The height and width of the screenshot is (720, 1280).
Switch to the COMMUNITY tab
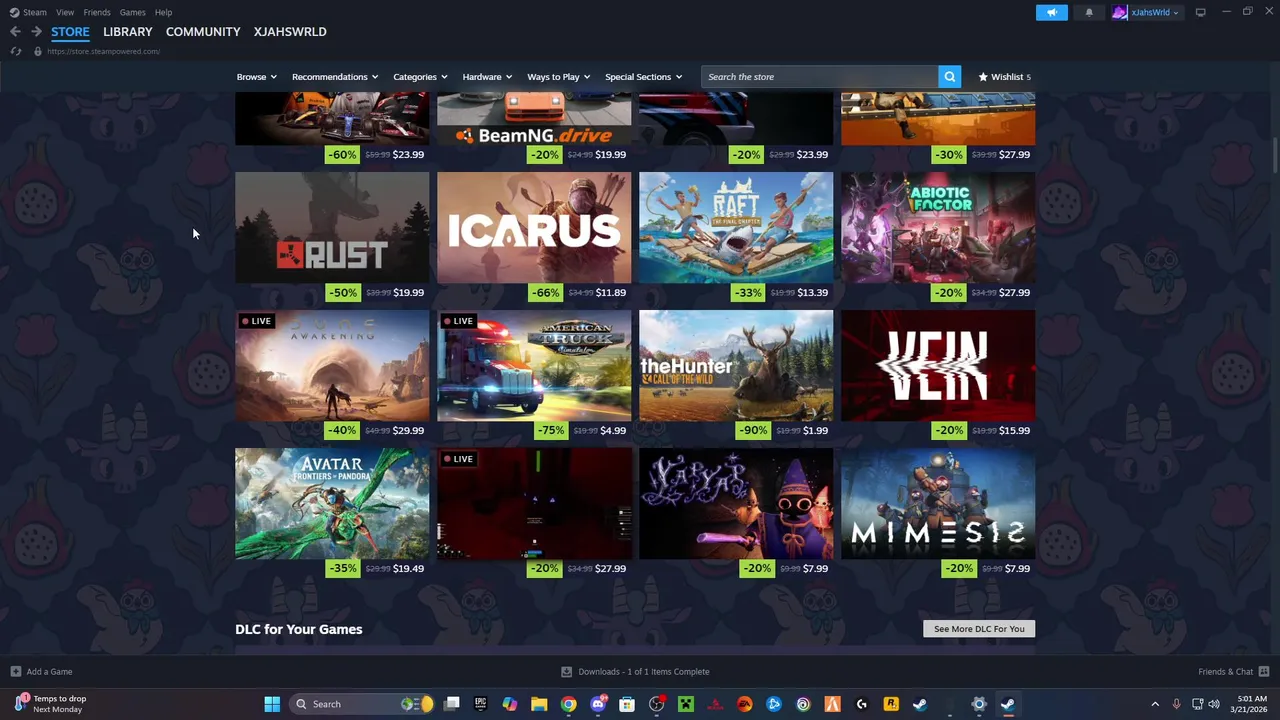click(x=203, y=32)
